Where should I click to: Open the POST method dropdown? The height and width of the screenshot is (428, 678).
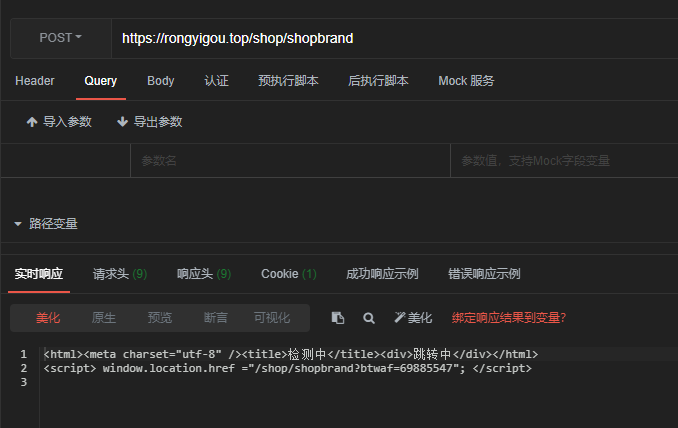pyautogui.click(x=61, y=38)
